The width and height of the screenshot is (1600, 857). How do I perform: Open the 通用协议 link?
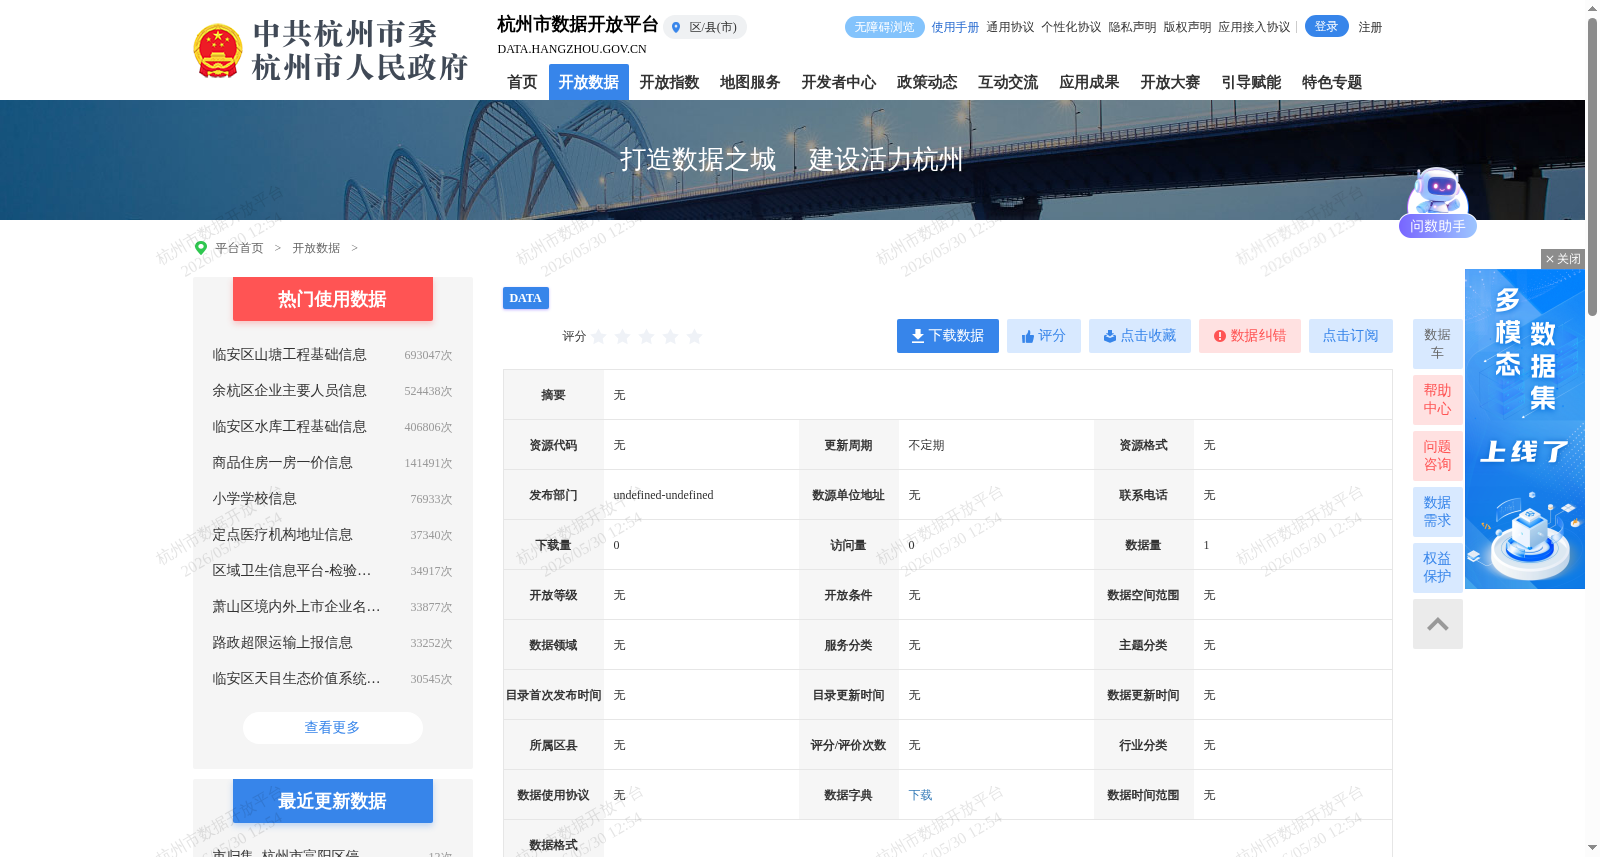1010,27
